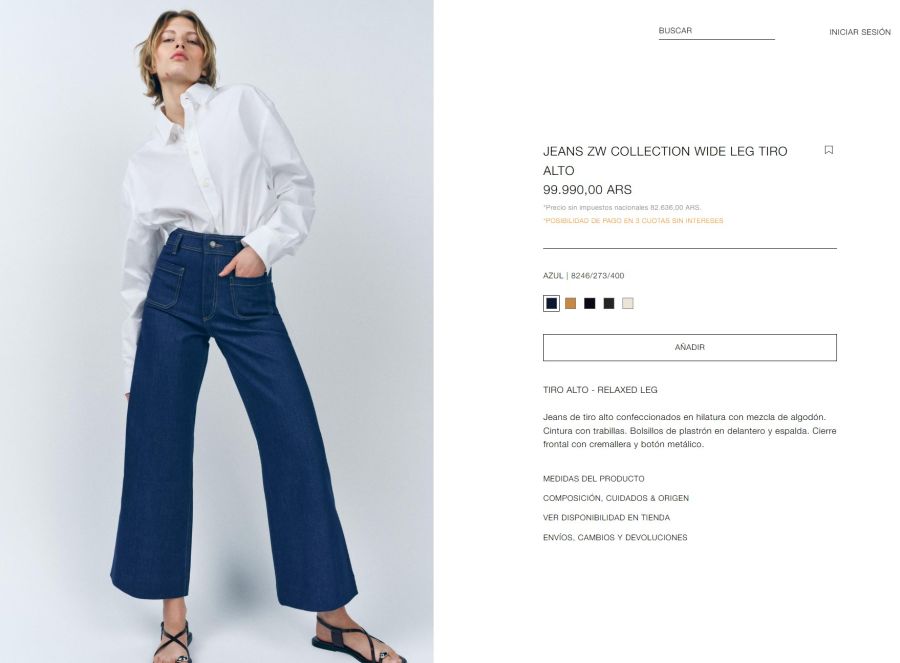Image resolution: width=900 pixels, height=663 pixels.
Task: Pick the third swatch, solid black
Action: (589, 303)
